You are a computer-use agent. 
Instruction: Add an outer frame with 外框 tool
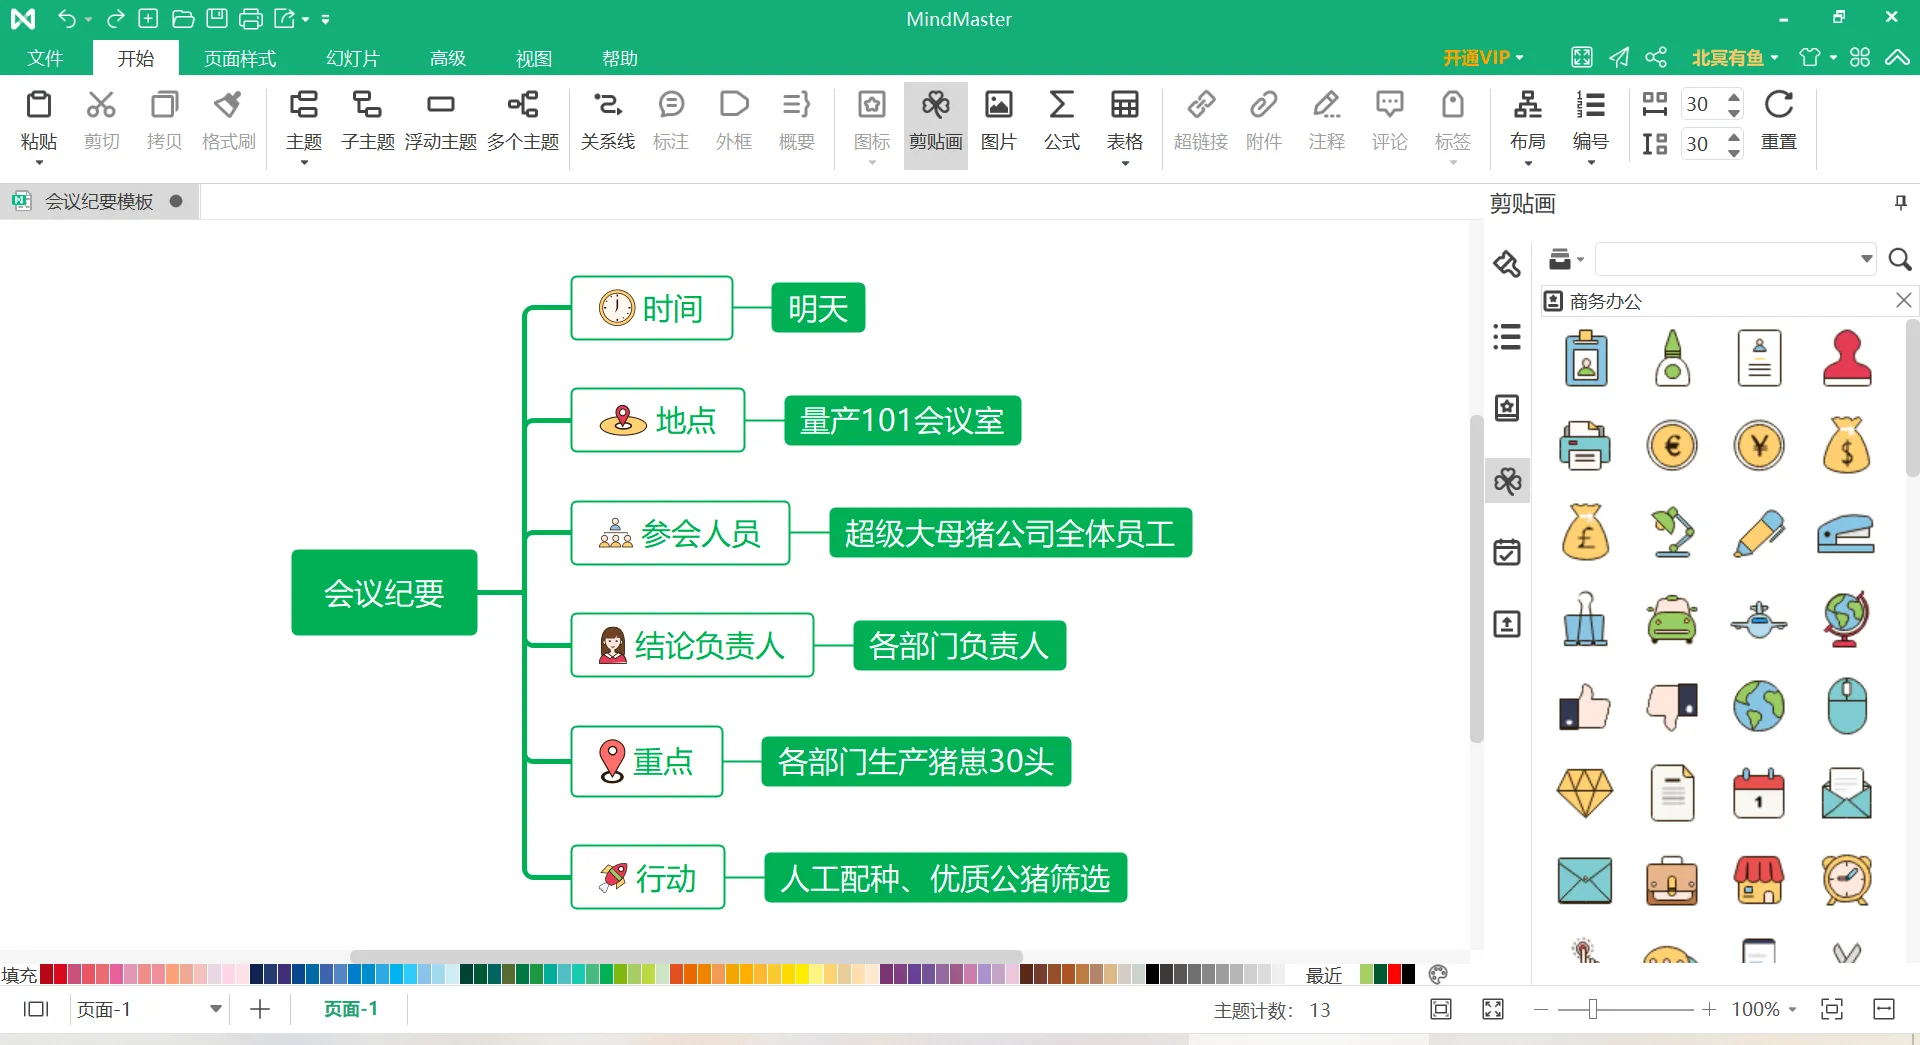(734, 120)
